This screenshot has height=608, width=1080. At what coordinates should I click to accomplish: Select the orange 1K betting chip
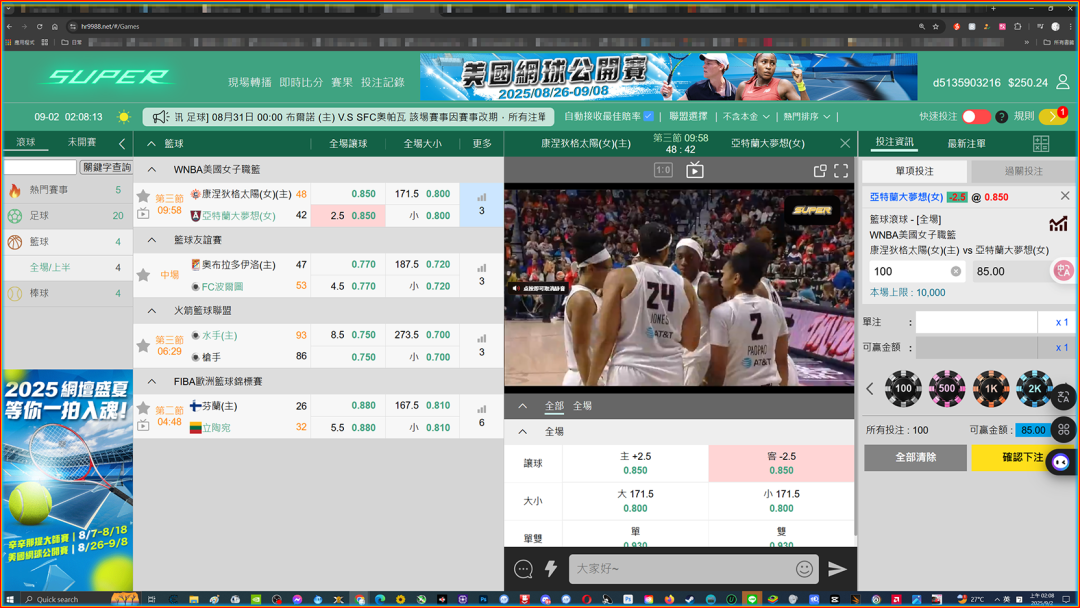[x=990, y=388]
